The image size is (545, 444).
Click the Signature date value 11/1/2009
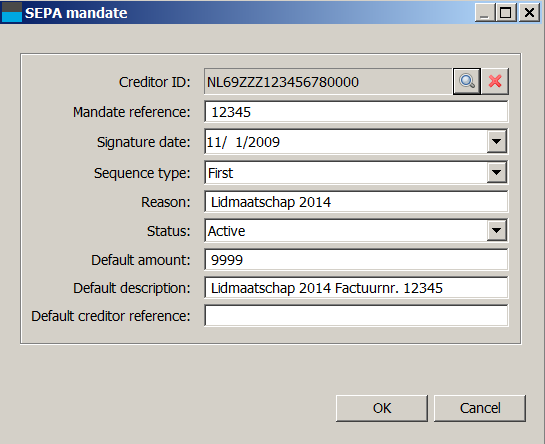[x=243, y=142]
